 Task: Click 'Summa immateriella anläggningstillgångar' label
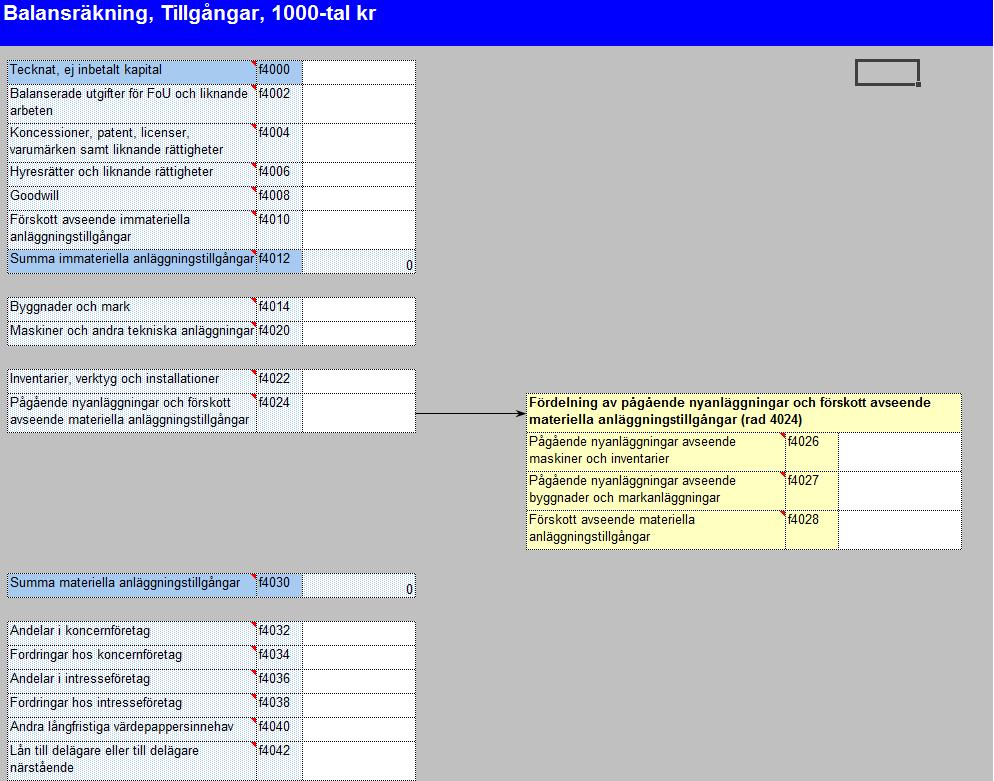(132, 262)
